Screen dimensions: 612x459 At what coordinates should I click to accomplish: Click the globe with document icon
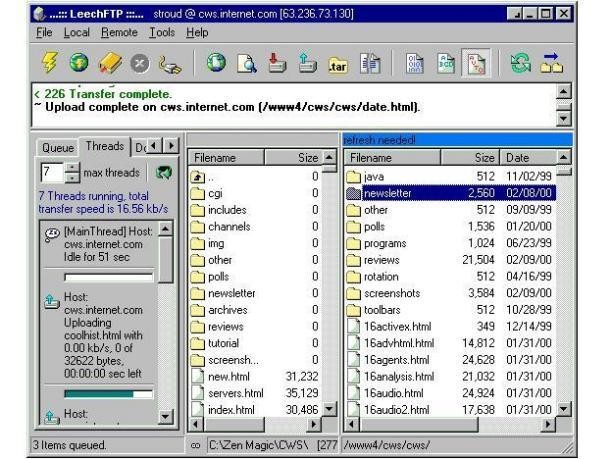tap(216, 62)
